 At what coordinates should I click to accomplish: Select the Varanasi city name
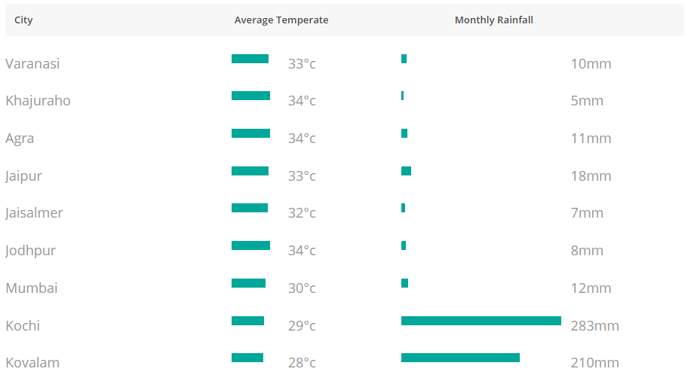[32, 64]
